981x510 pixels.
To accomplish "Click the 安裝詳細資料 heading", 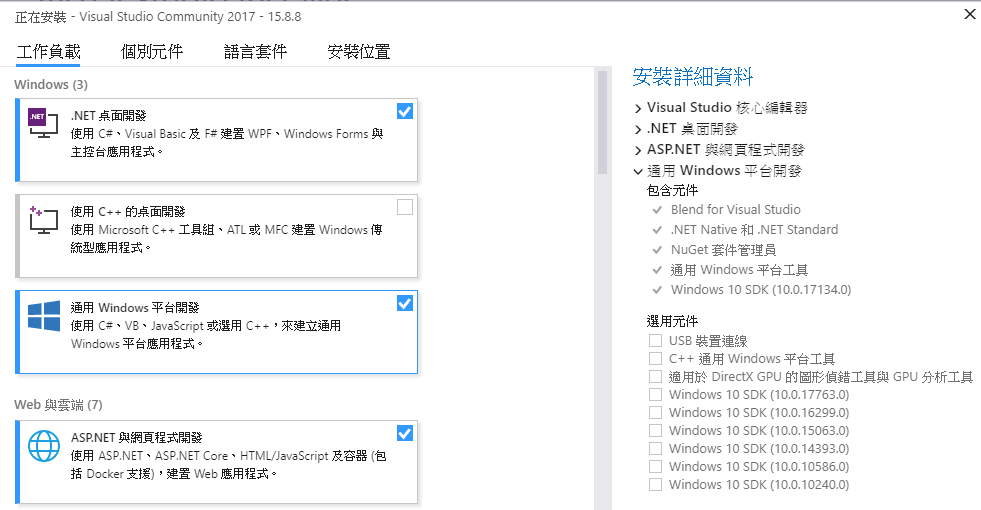I will (693, 77).
